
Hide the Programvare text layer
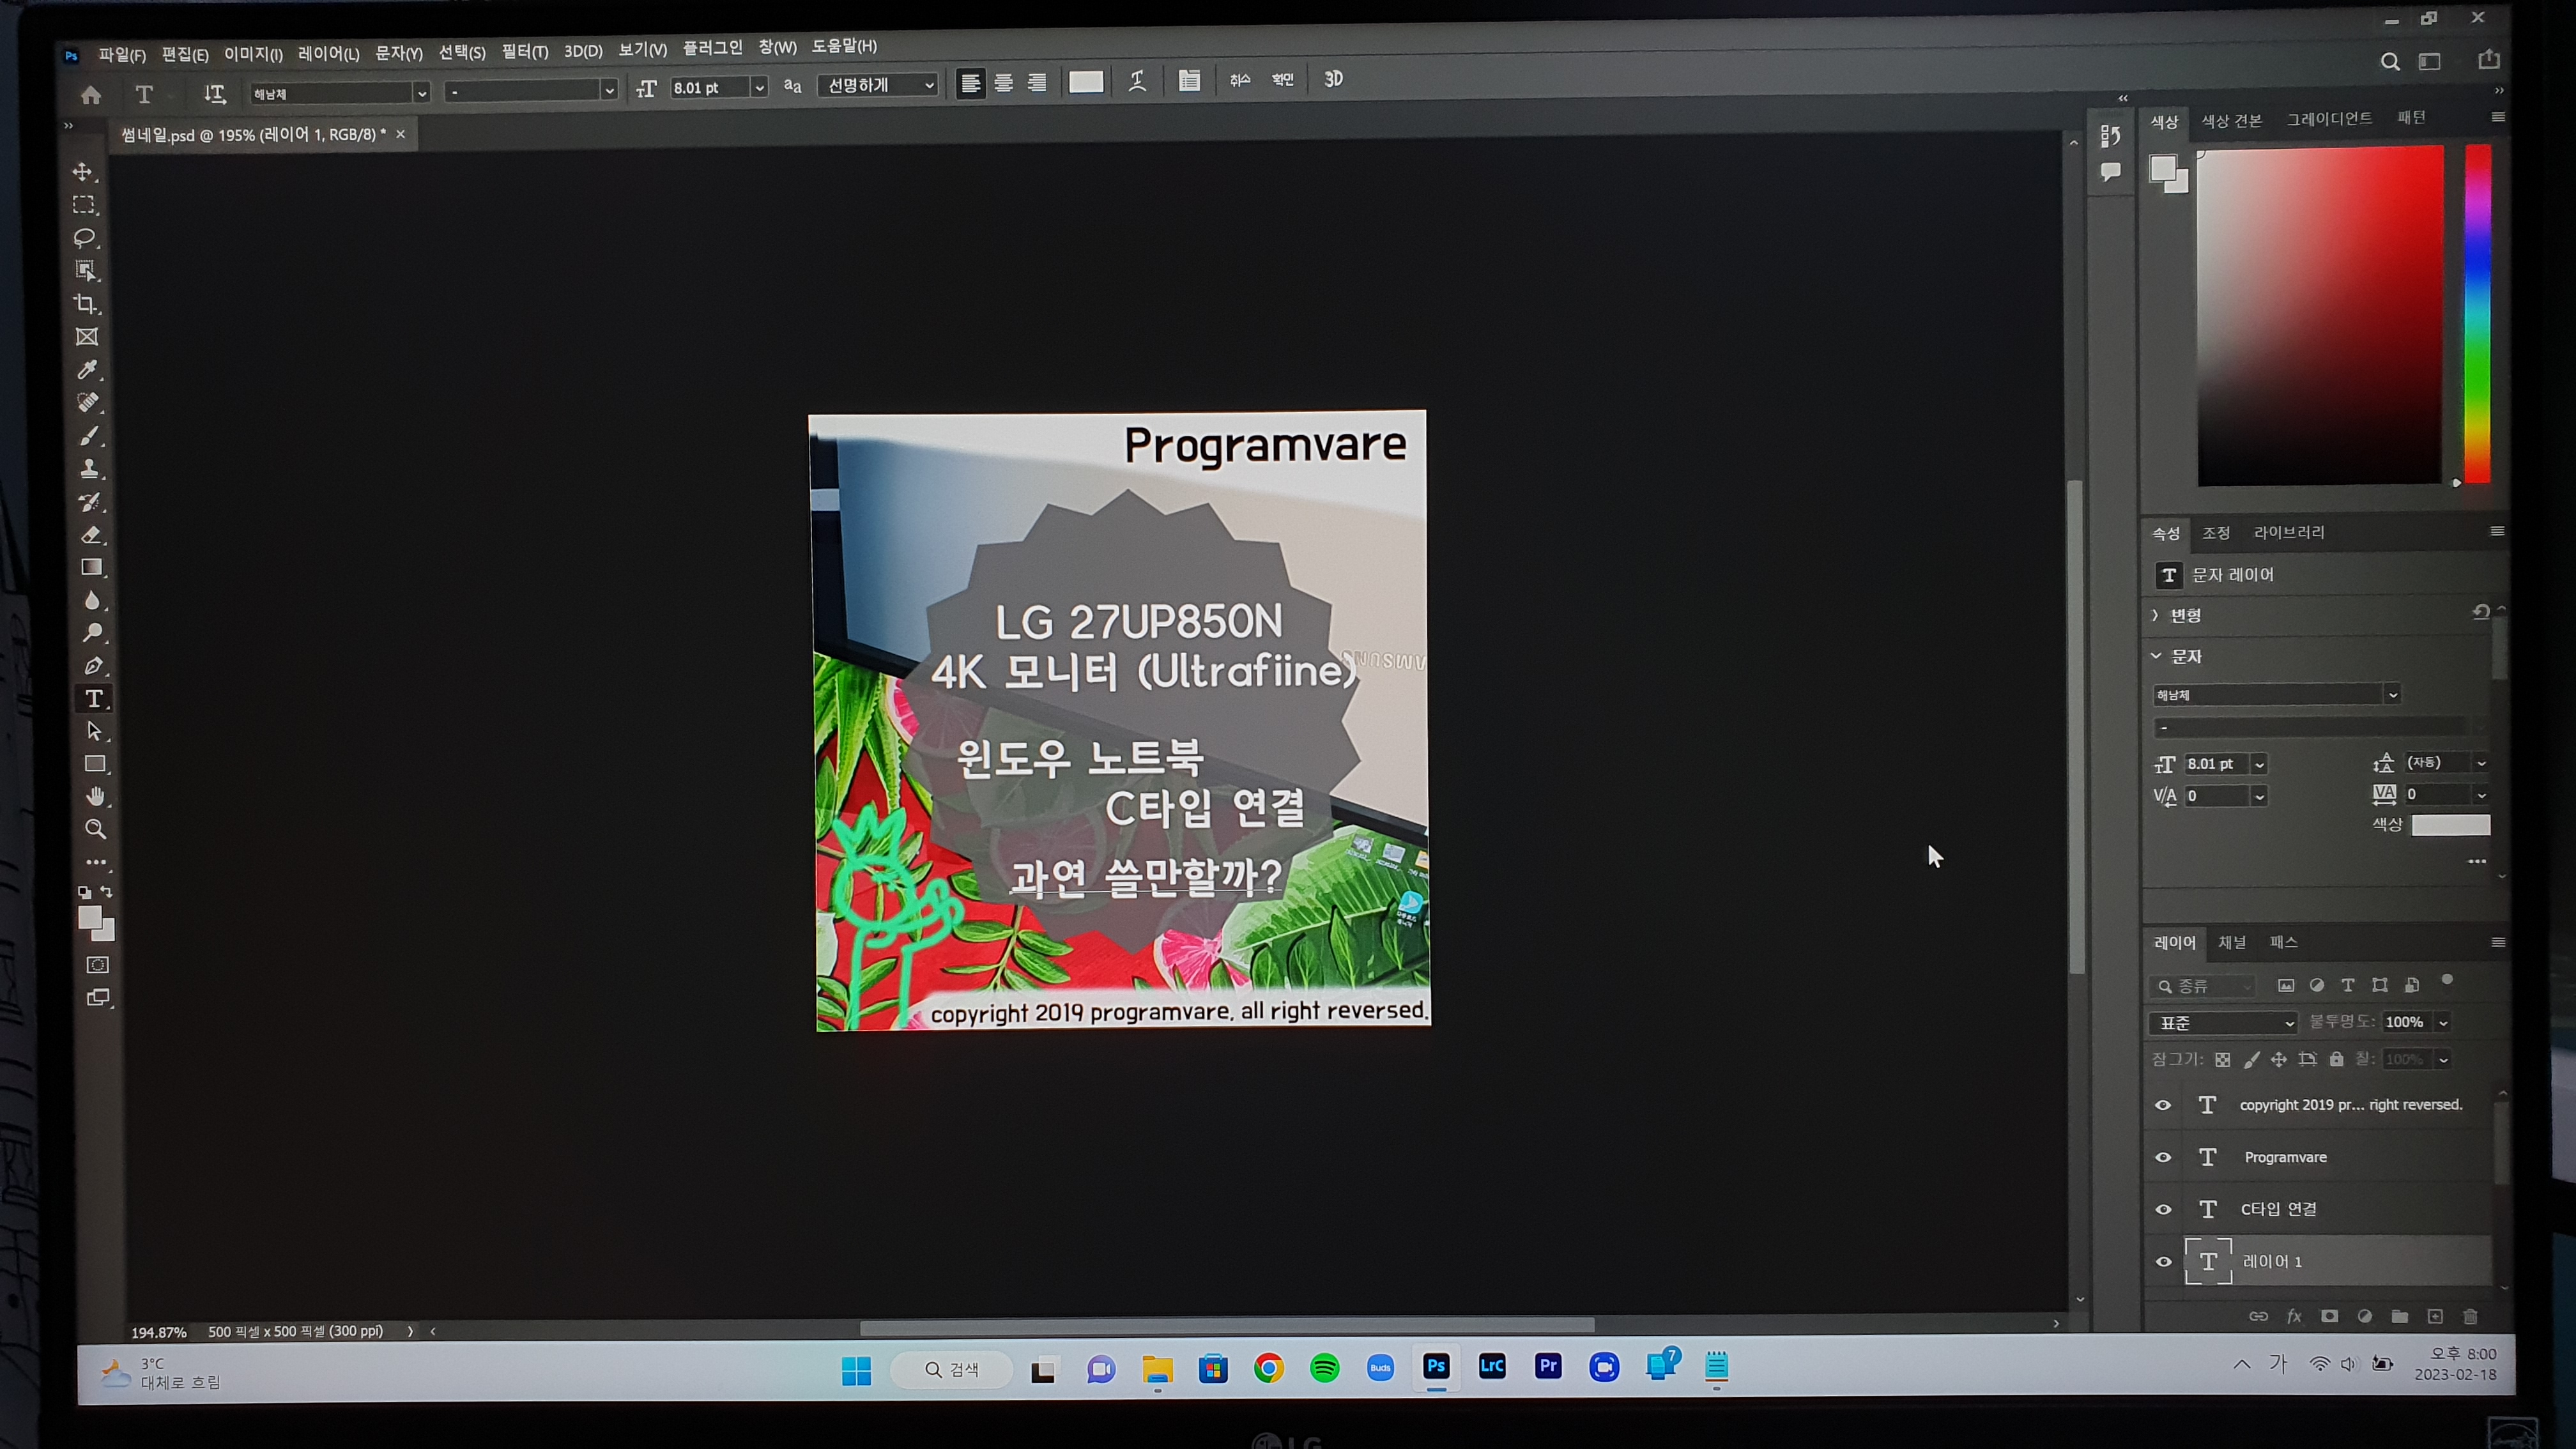[2163, 1157]
